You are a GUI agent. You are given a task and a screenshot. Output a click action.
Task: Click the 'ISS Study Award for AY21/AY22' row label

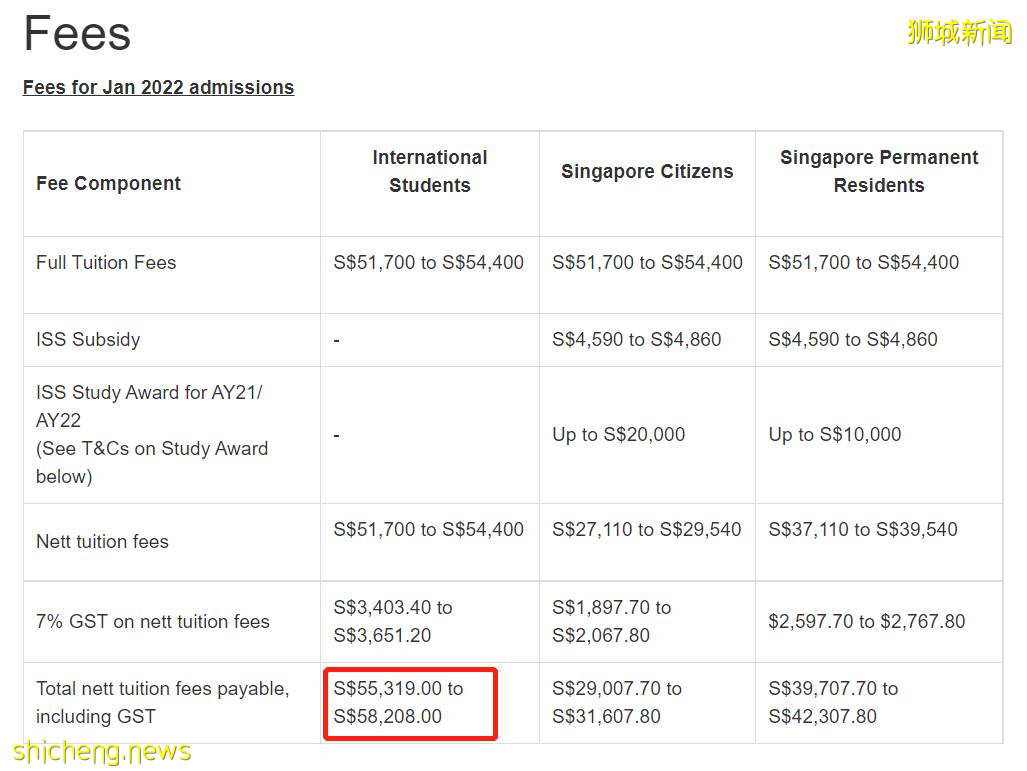click(151, 434)
